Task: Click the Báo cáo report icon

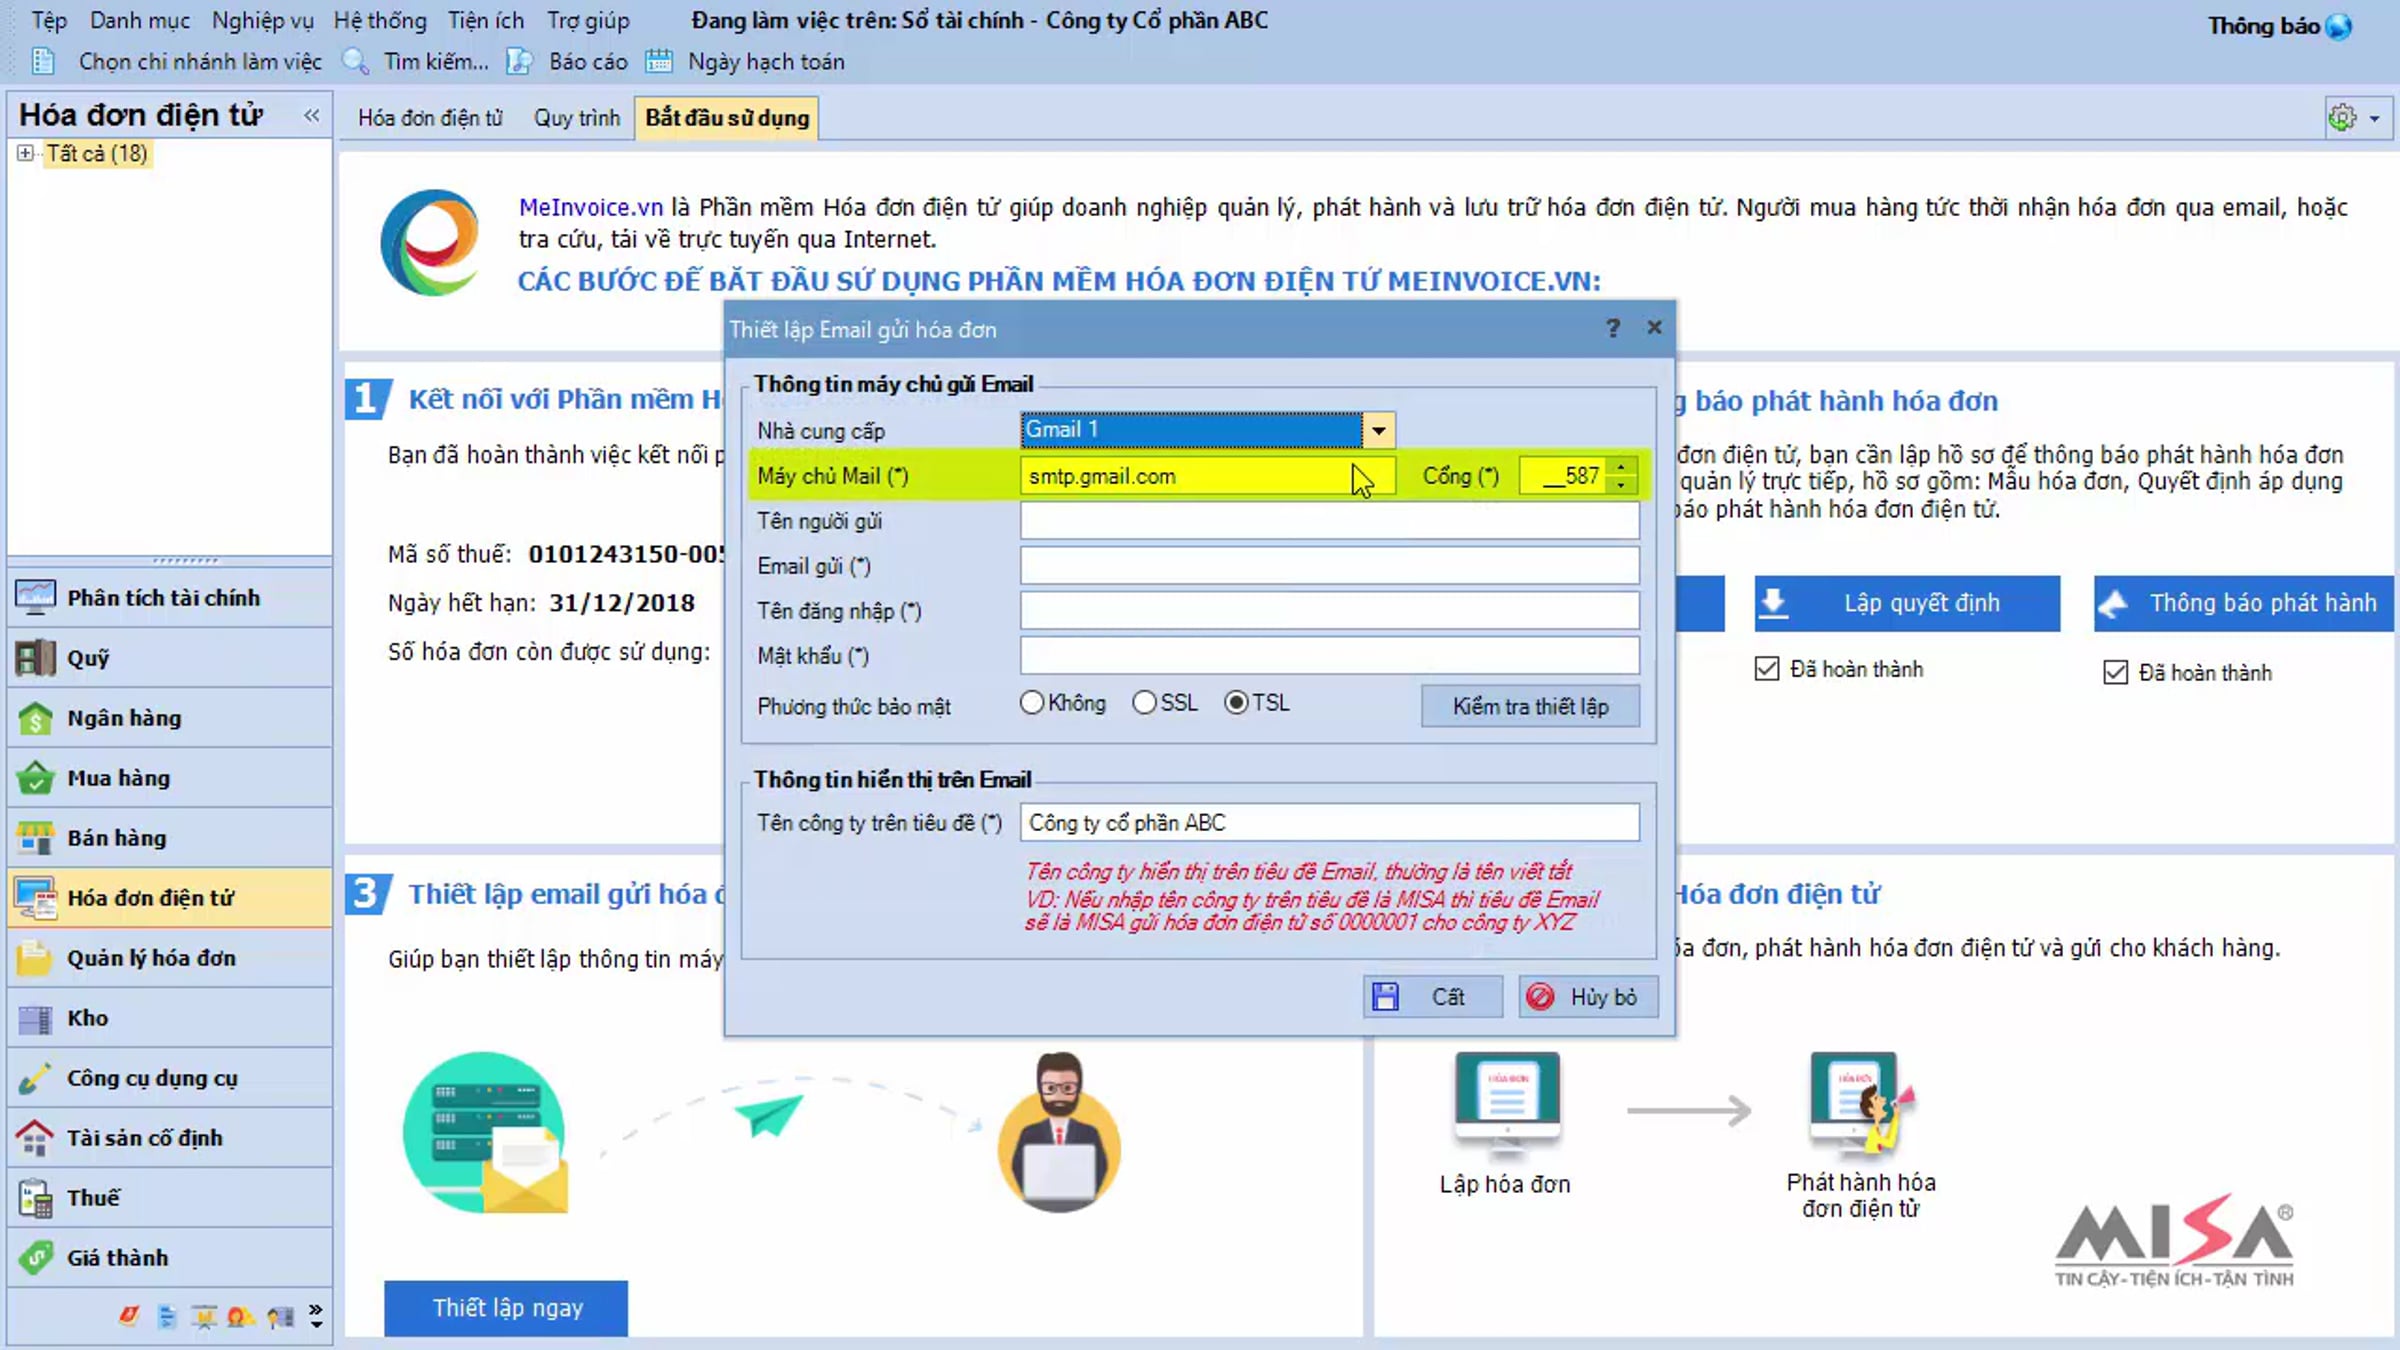Action: (519, 62)
